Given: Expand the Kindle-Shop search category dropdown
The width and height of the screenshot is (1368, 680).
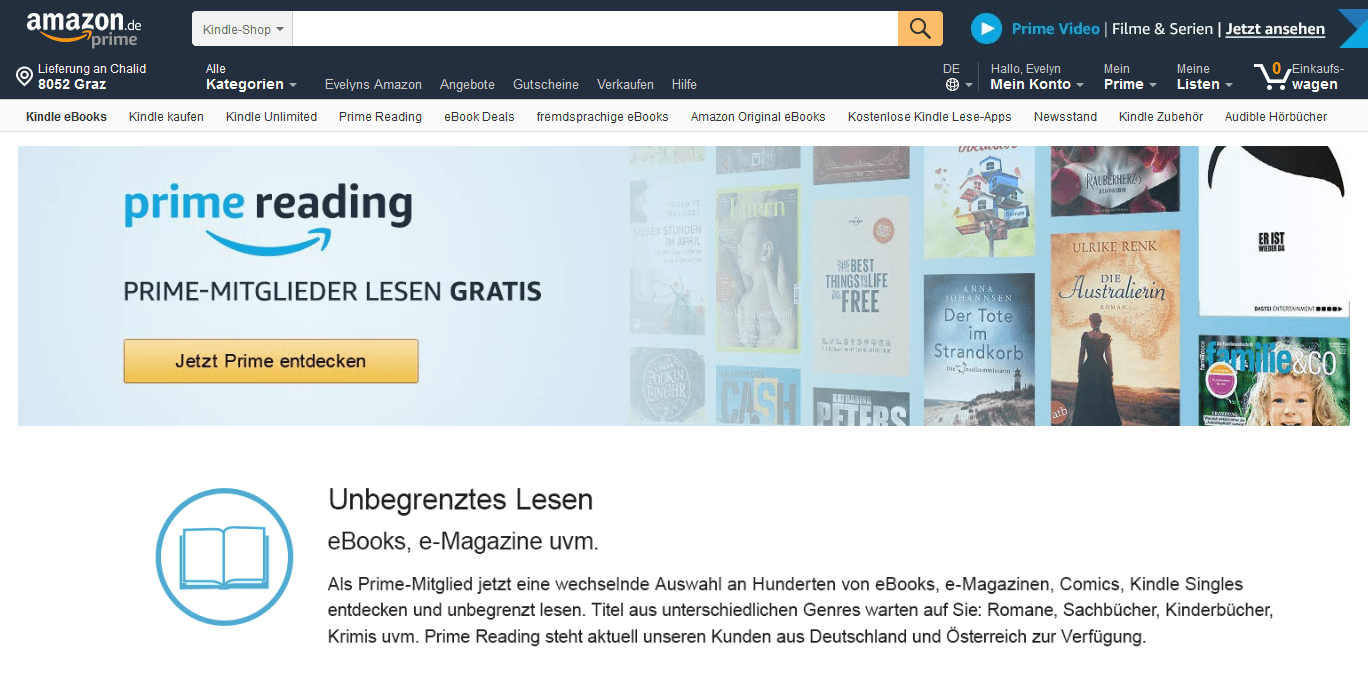Looking at the screenshot, I should coord(242,29).
